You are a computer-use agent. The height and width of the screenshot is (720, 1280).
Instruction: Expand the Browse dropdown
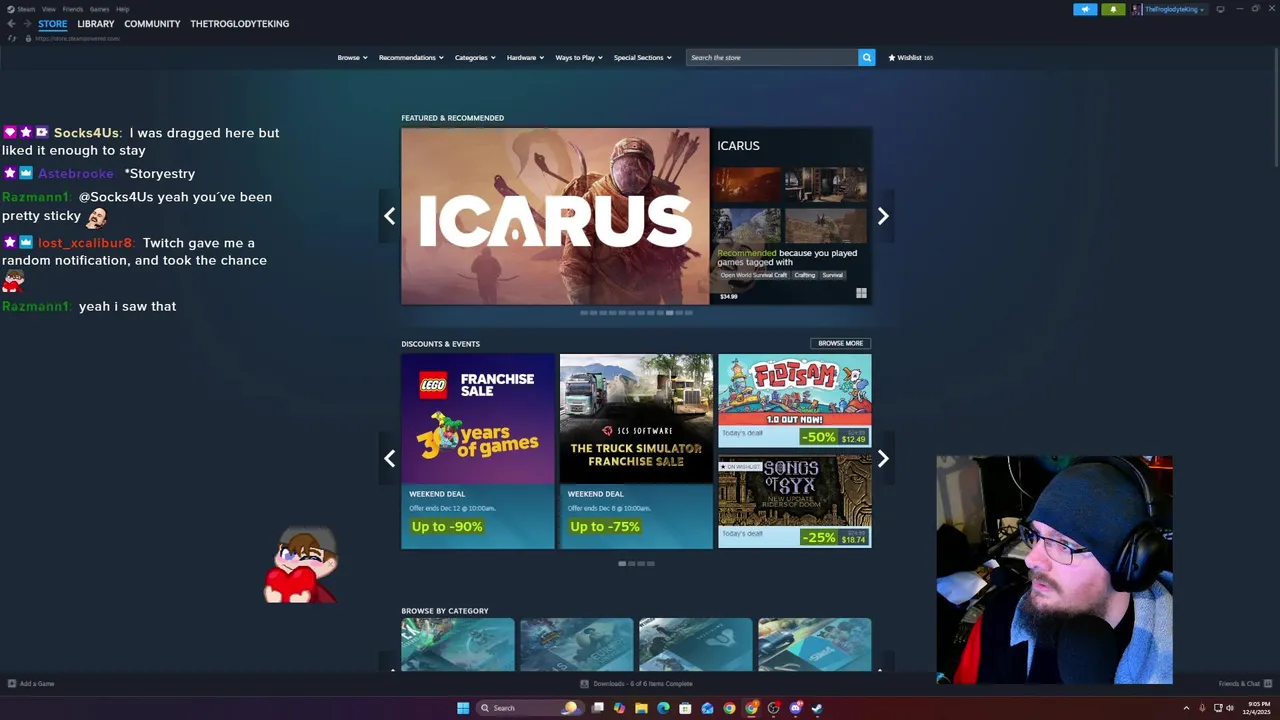[x=352, y=57]
